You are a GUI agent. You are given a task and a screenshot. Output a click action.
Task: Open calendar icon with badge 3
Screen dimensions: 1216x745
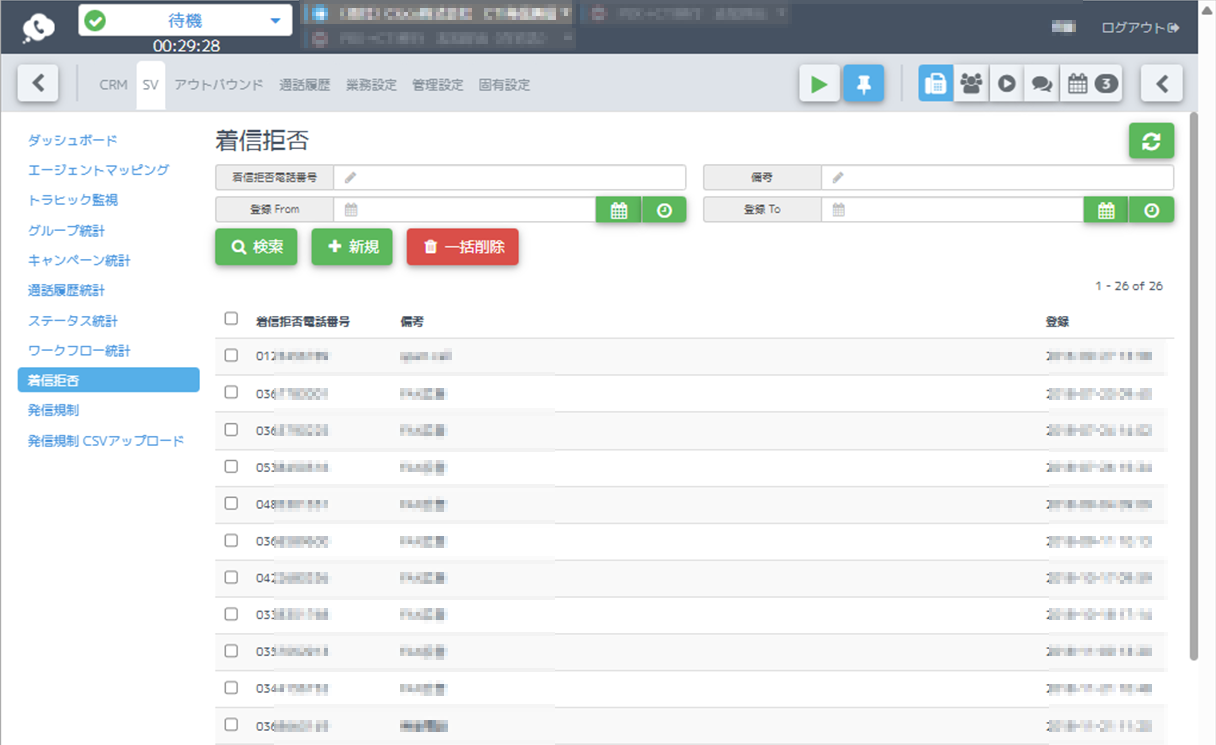[x=1090, y=84]
